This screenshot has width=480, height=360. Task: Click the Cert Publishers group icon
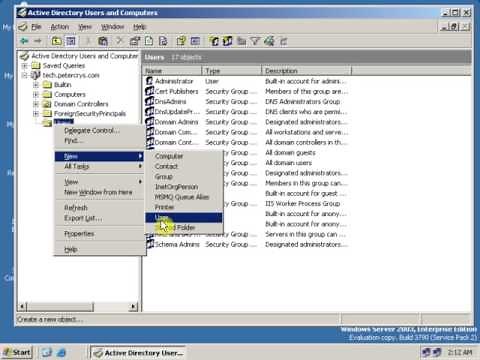click(x=150, y=91)
